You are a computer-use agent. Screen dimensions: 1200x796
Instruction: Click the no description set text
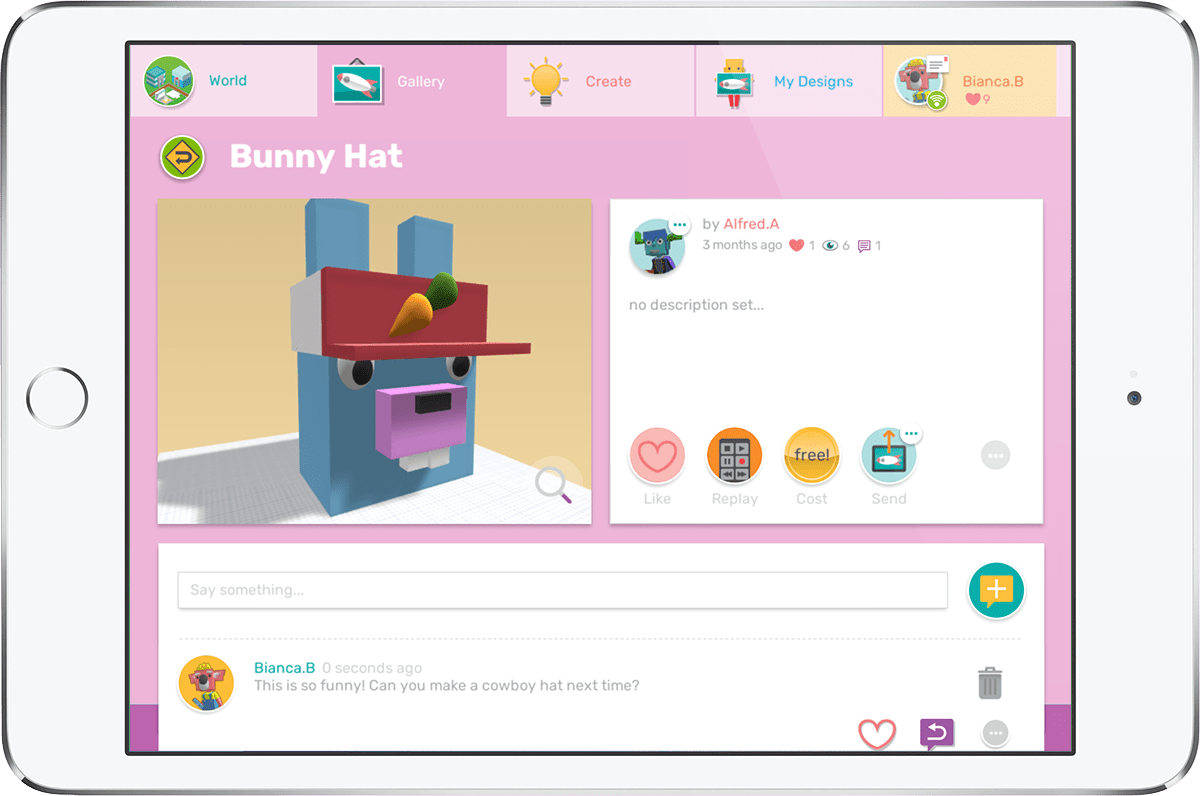click(x=696, y=305)
